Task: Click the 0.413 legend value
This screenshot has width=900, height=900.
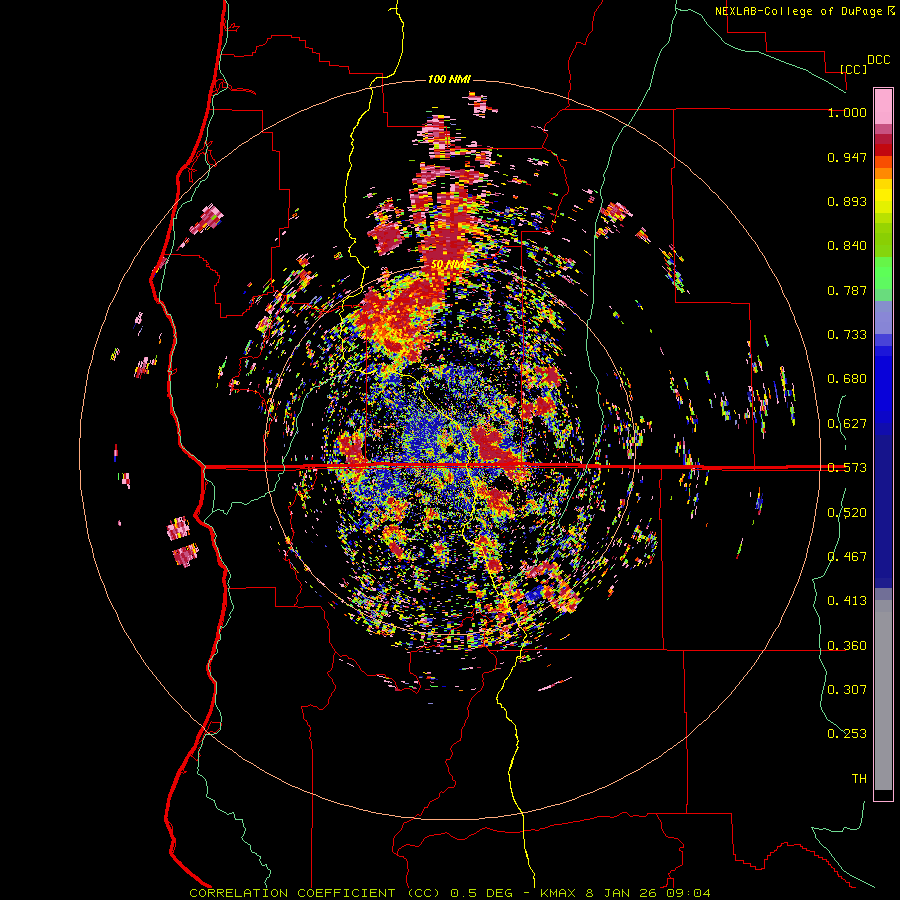Action: click(847, 601)
